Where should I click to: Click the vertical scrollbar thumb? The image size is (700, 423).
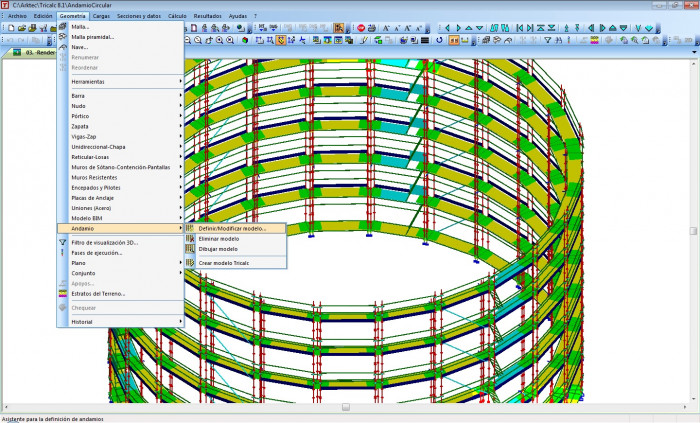[693, 230]
